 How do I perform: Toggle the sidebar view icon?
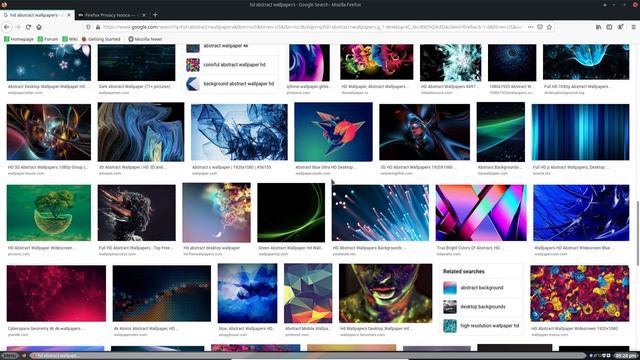pos(609,27)
